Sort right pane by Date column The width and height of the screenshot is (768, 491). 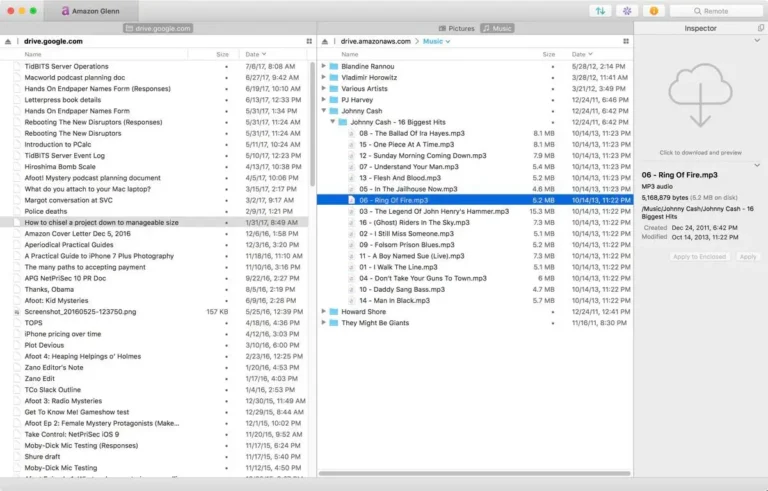(582, 54)
